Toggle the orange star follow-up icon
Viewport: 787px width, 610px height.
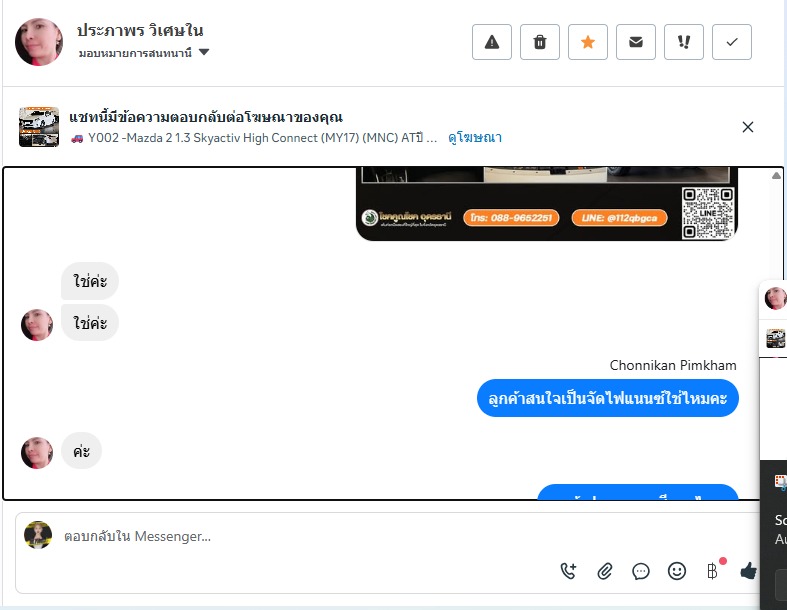[x=588, y=42]
